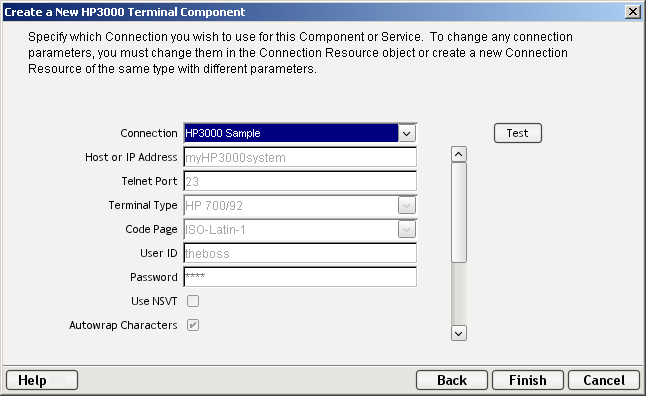Click the Autowrap Characters label
This screenshot has width=646, height=396.
point(123,325)
